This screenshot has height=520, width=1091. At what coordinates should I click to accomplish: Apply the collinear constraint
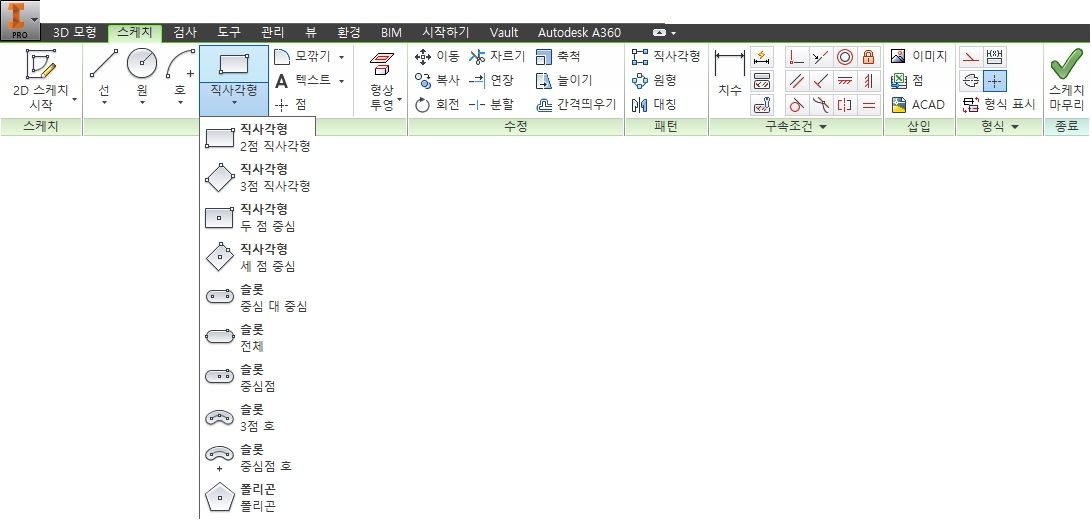pos(822,57)
